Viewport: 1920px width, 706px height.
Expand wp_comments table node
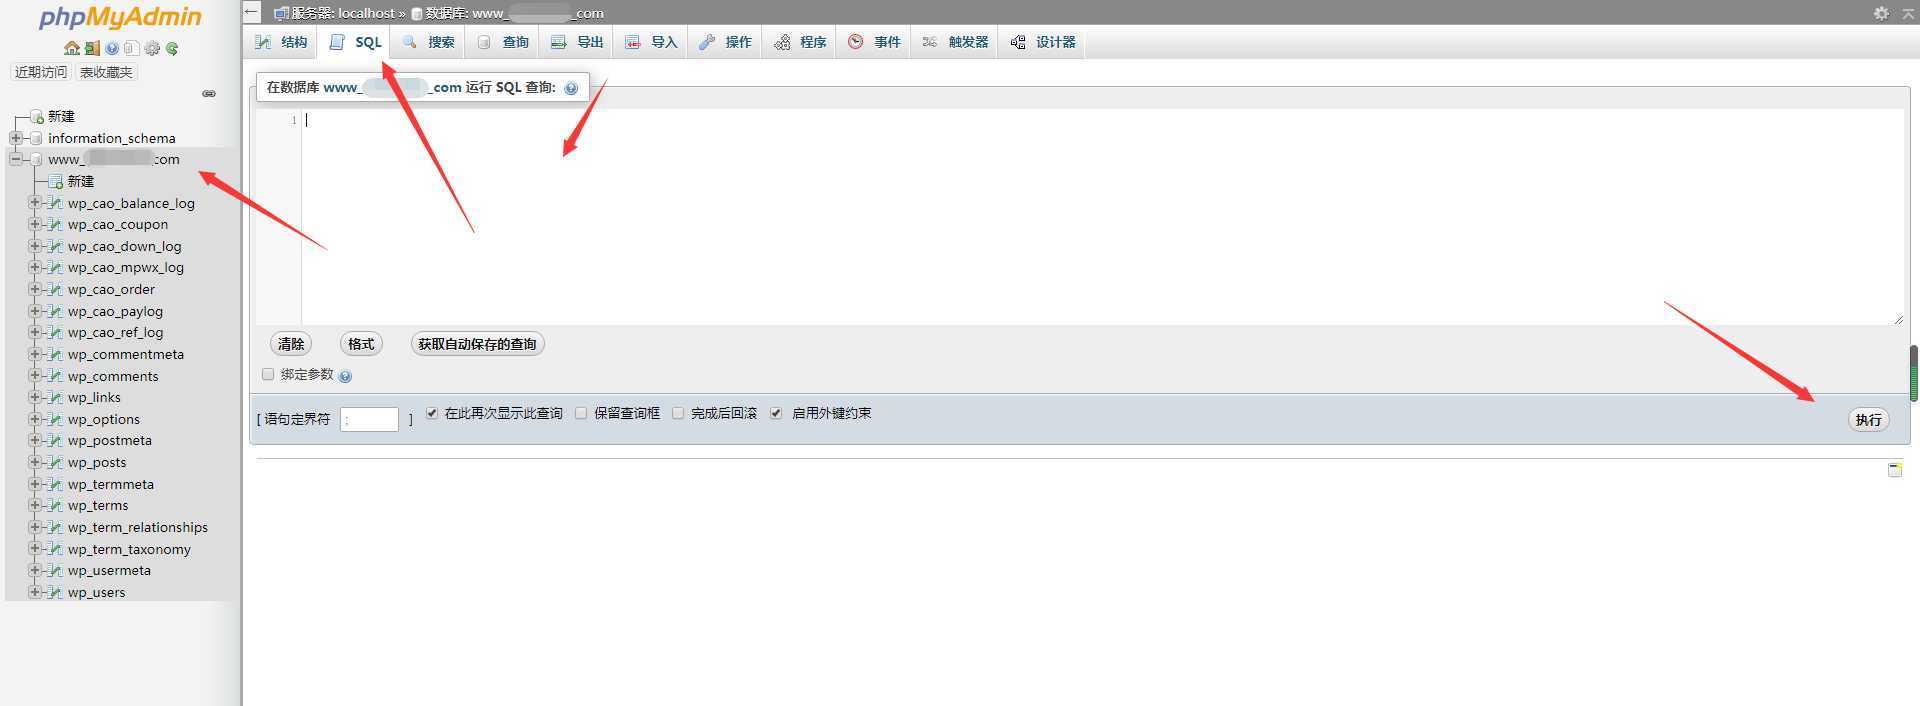coord(35,376)
